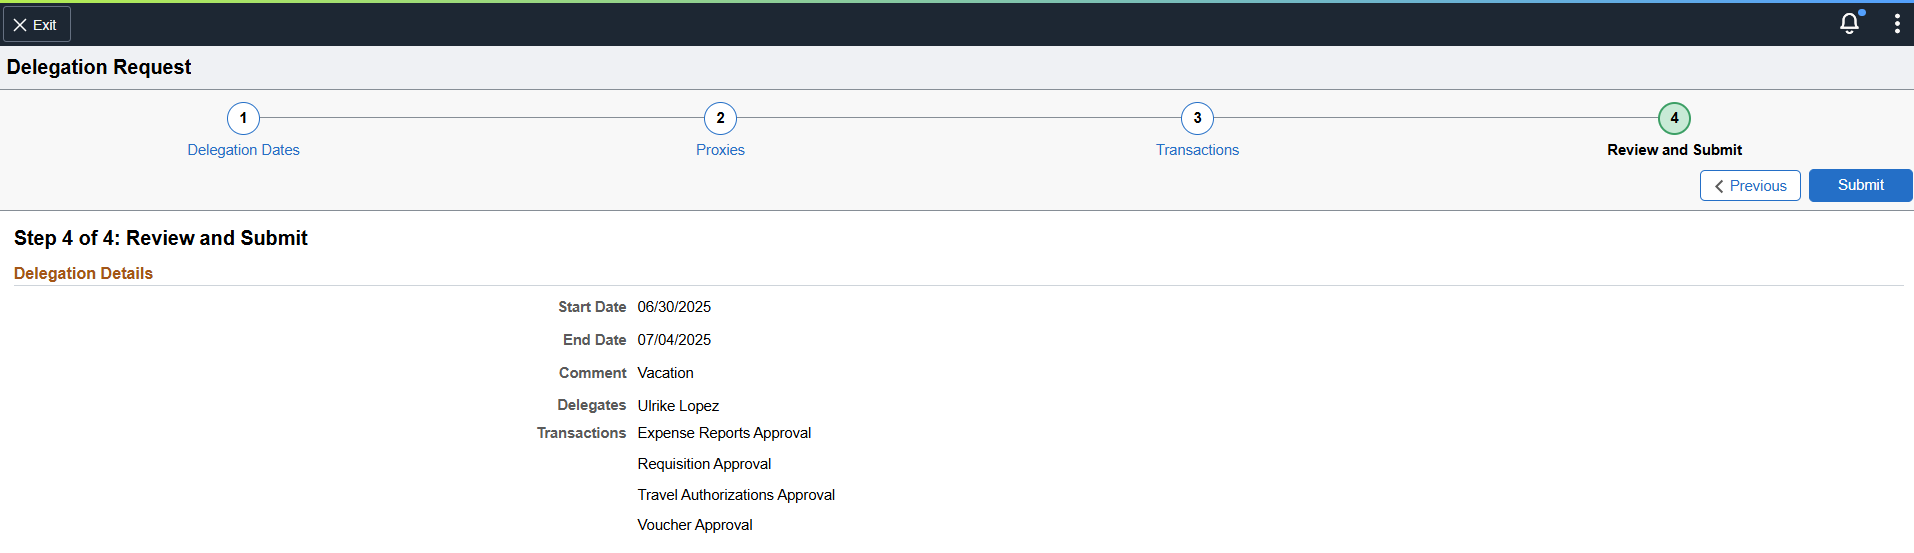Go back with the Previous button
The image size is (1914, 553).
tap(1750, 186)
